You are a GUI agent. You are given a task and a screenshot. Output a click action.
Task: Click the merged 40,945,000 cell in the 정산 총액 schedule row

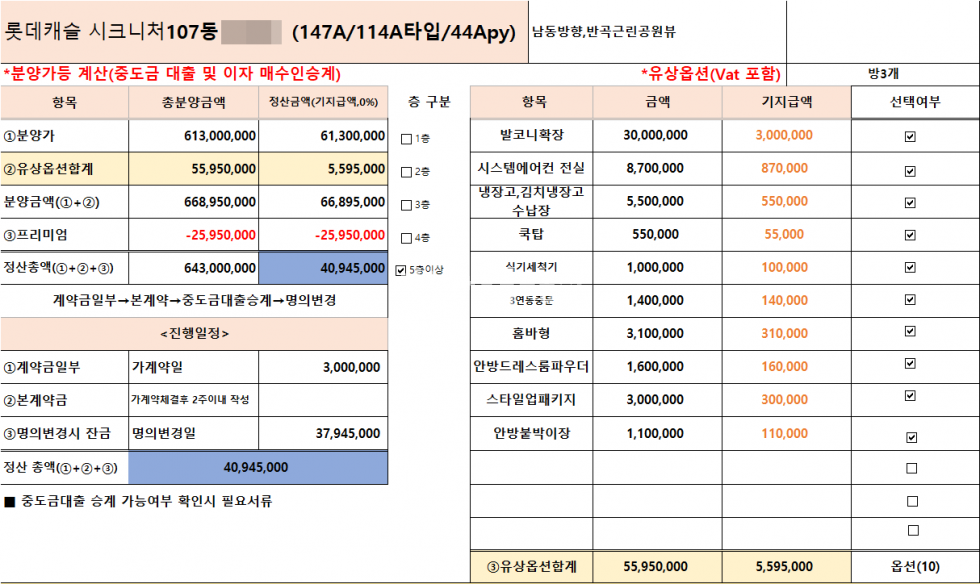[x=258, y=468]
